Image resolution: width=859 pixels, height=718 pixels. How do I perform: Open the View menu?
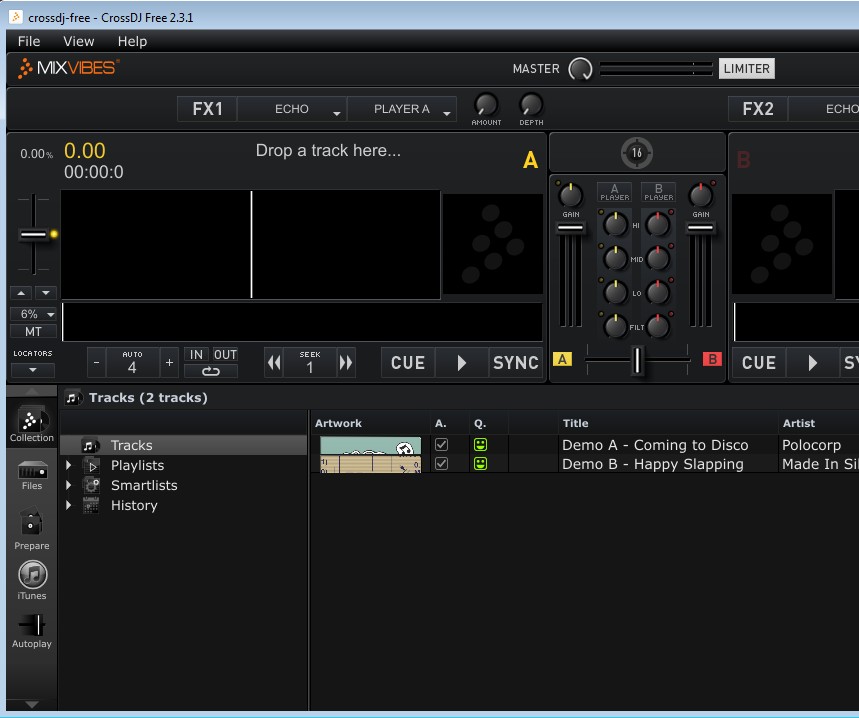(78, 41)
